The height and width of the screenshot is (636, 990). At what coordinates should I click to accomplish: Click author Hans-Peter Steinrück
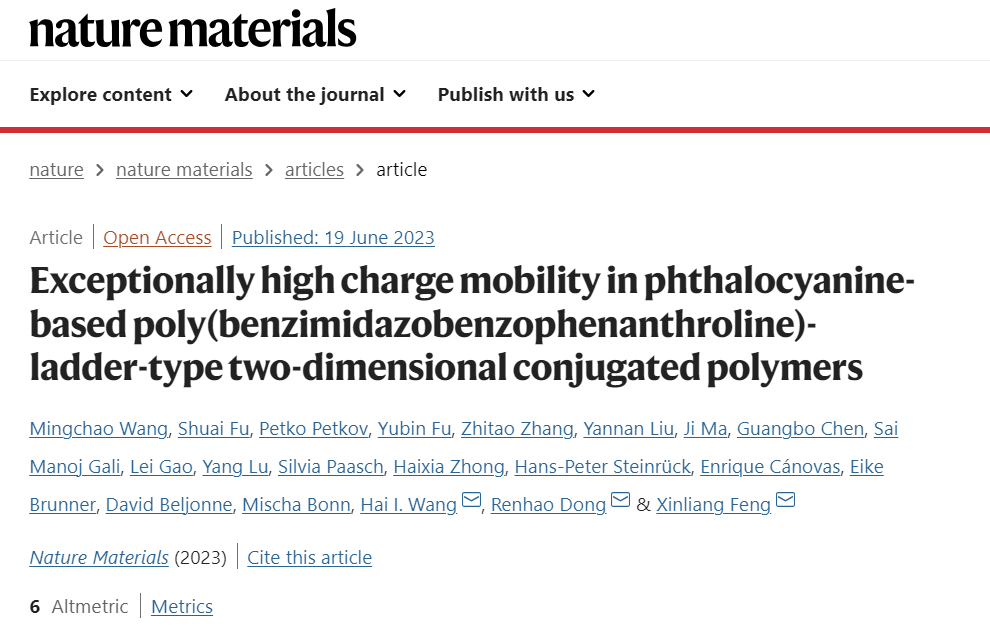(602, 467)
